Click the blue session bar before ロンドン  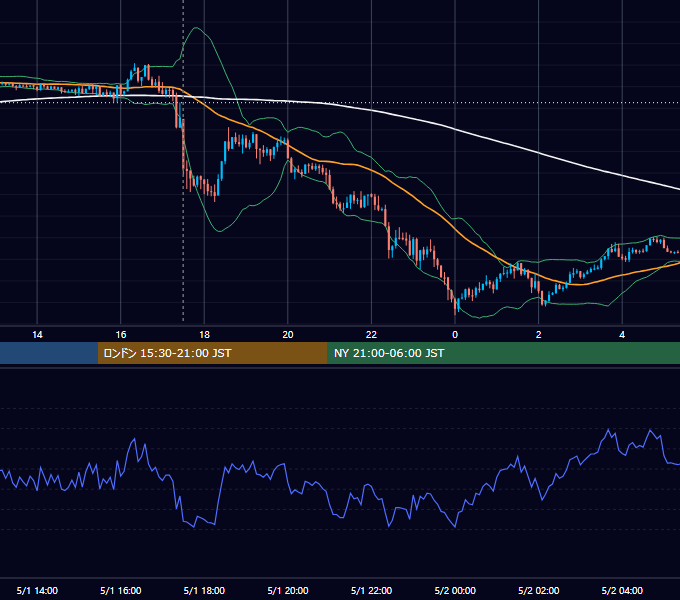(49, 353)
